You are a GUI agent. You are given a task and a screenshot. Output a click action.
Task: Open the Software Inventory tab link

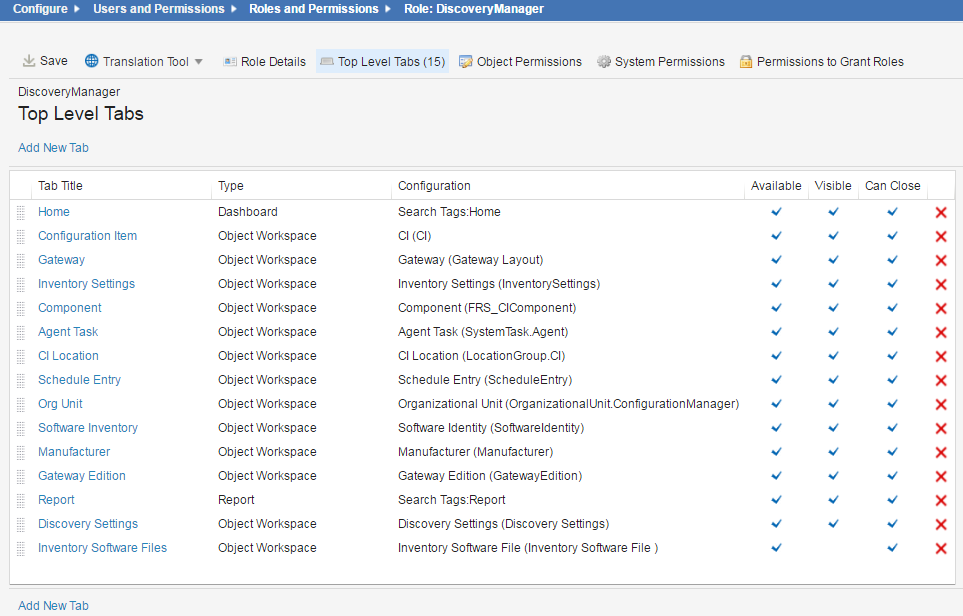coord(88,428)
